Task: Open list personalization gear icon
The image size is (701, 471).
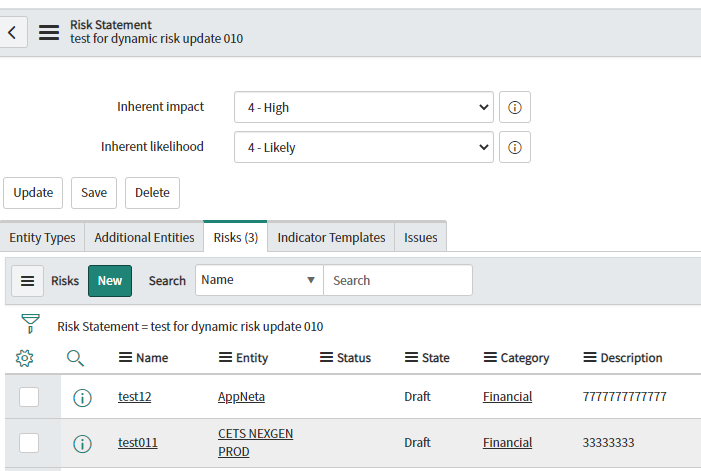Action: (x=25, y=357)
